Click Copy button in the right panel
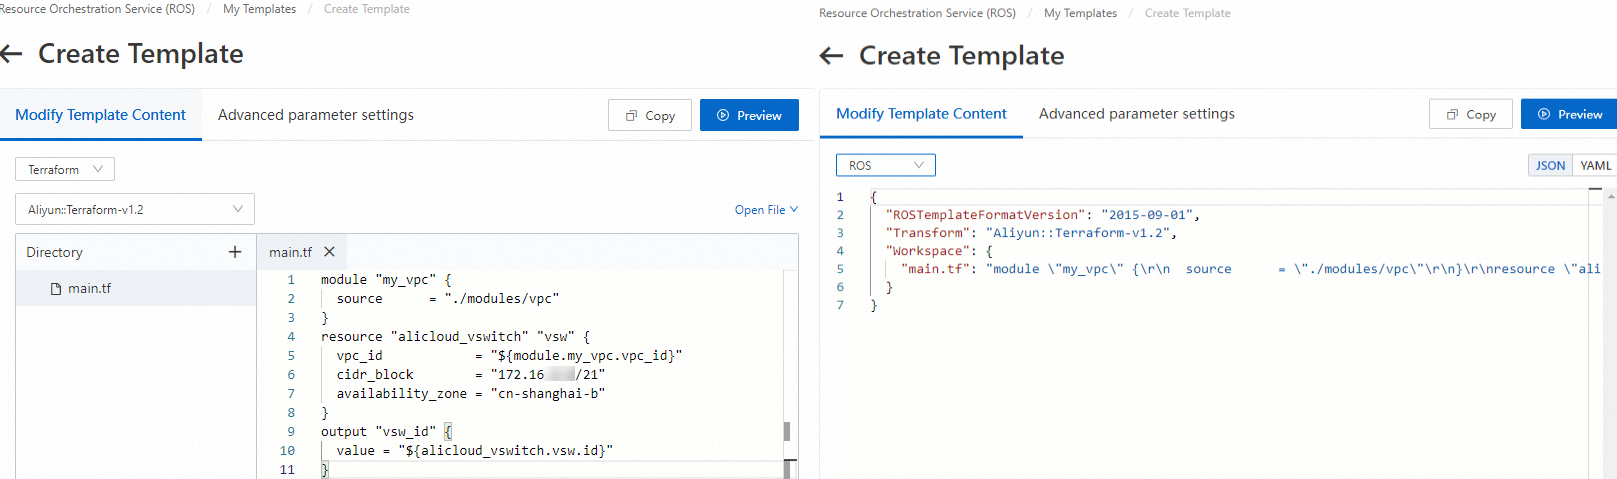1617x479 pixels. point(1471,115)
